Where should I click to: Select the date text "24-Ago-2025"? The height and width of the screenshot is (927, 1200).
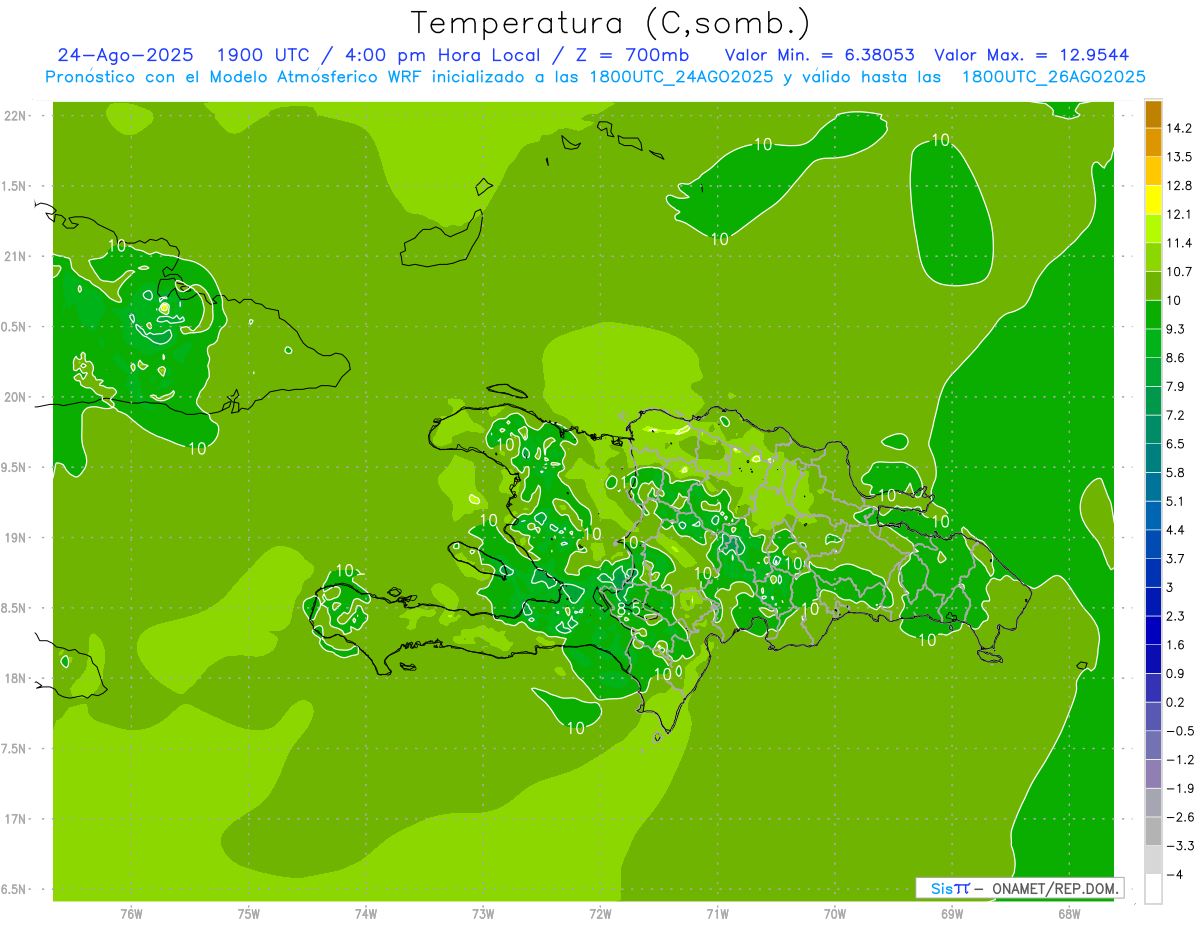click(x=124, y=55)
